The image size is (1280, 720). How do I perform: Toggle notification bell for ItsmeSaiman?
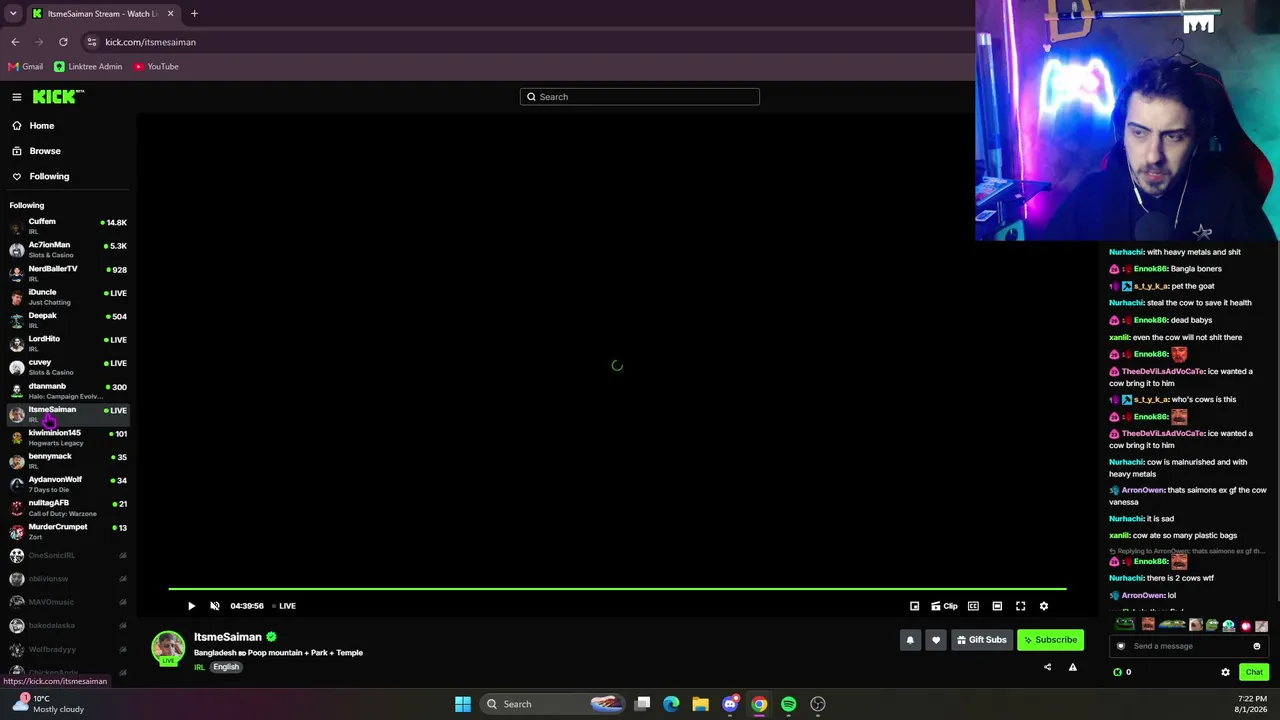click(910, 640)
